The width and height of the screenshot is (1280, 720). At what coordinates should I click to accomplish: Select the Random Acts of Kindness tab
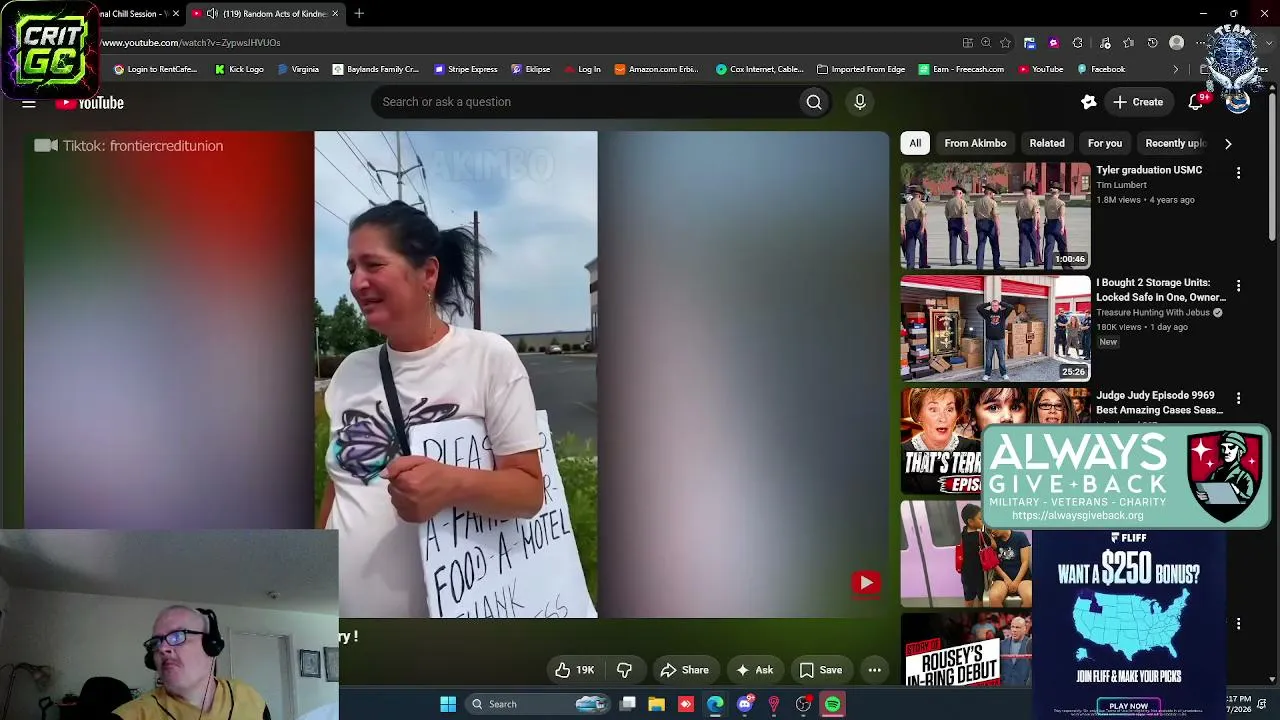pyautogui.click(x=266, y=14)
